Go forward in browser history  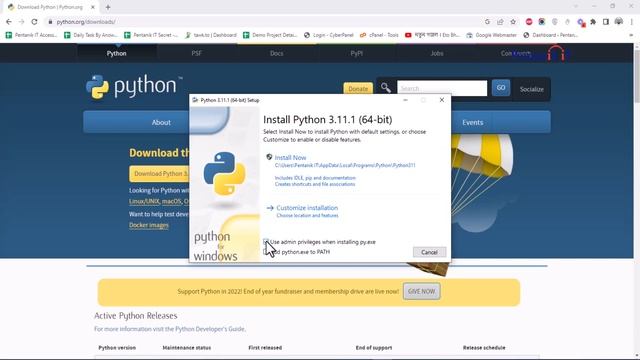click(x=21, y=22)
